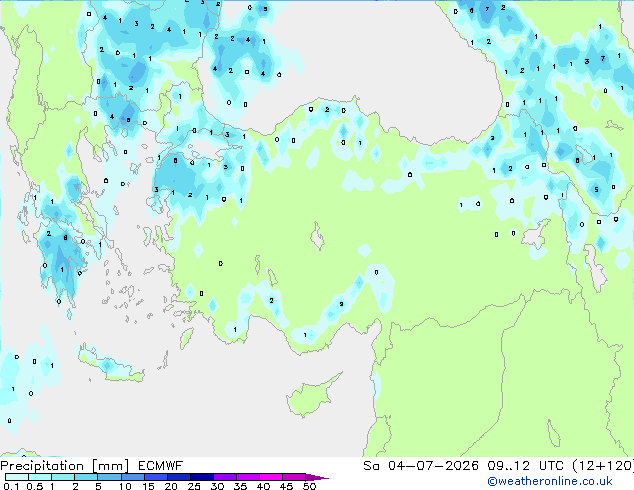The image size is (634, 490).
Task: Click the 5–10 mm legend swatch
Action: (x=109, y=477)
